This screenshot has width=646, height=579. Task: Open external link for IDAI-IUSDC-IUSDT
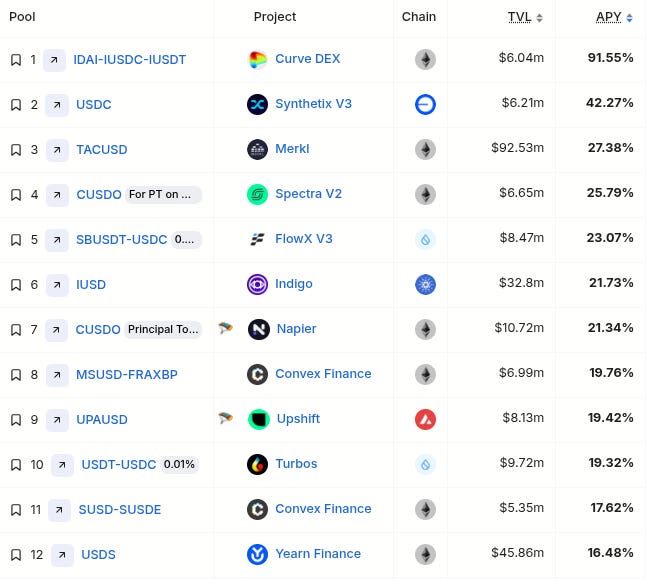(54, 60)
